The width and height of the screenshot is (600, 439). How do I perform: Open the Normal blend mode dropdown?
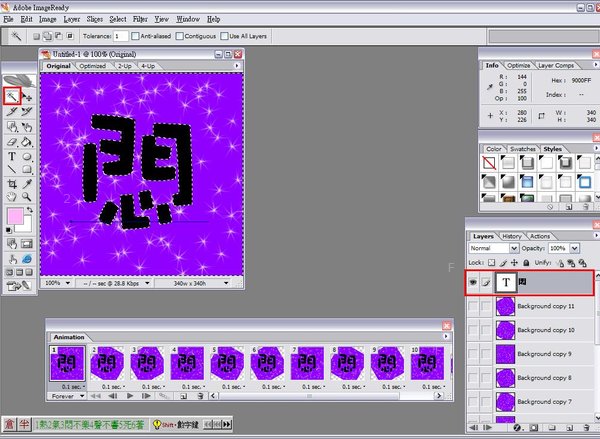pyautogui.click(x=493, y=247)
